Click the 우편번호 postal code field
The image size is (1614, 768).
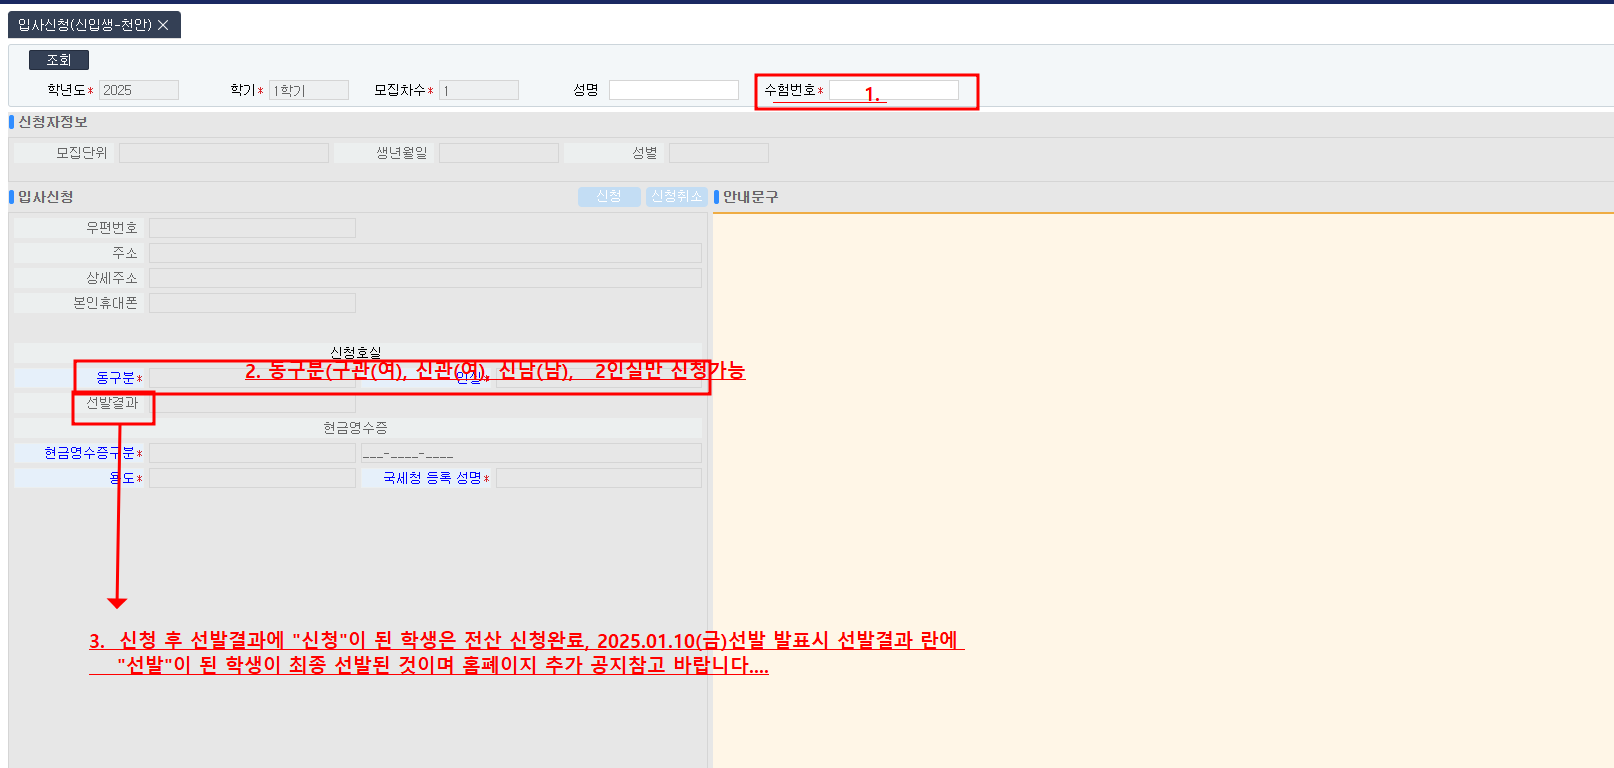pos(252,228)
